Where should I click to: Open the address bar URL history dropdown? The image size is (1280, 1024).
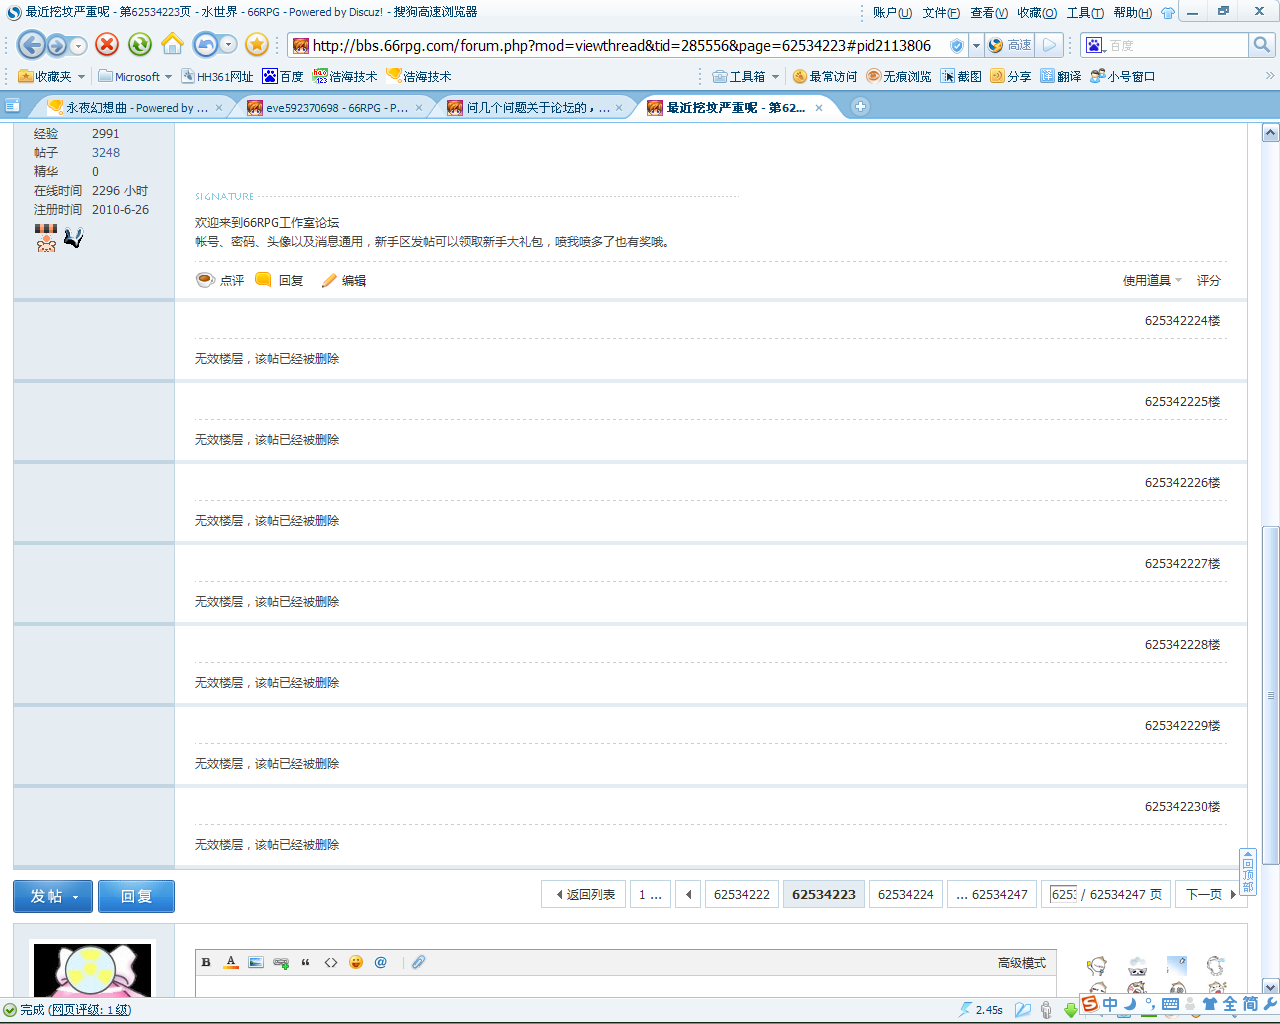(x=976, y=46)
